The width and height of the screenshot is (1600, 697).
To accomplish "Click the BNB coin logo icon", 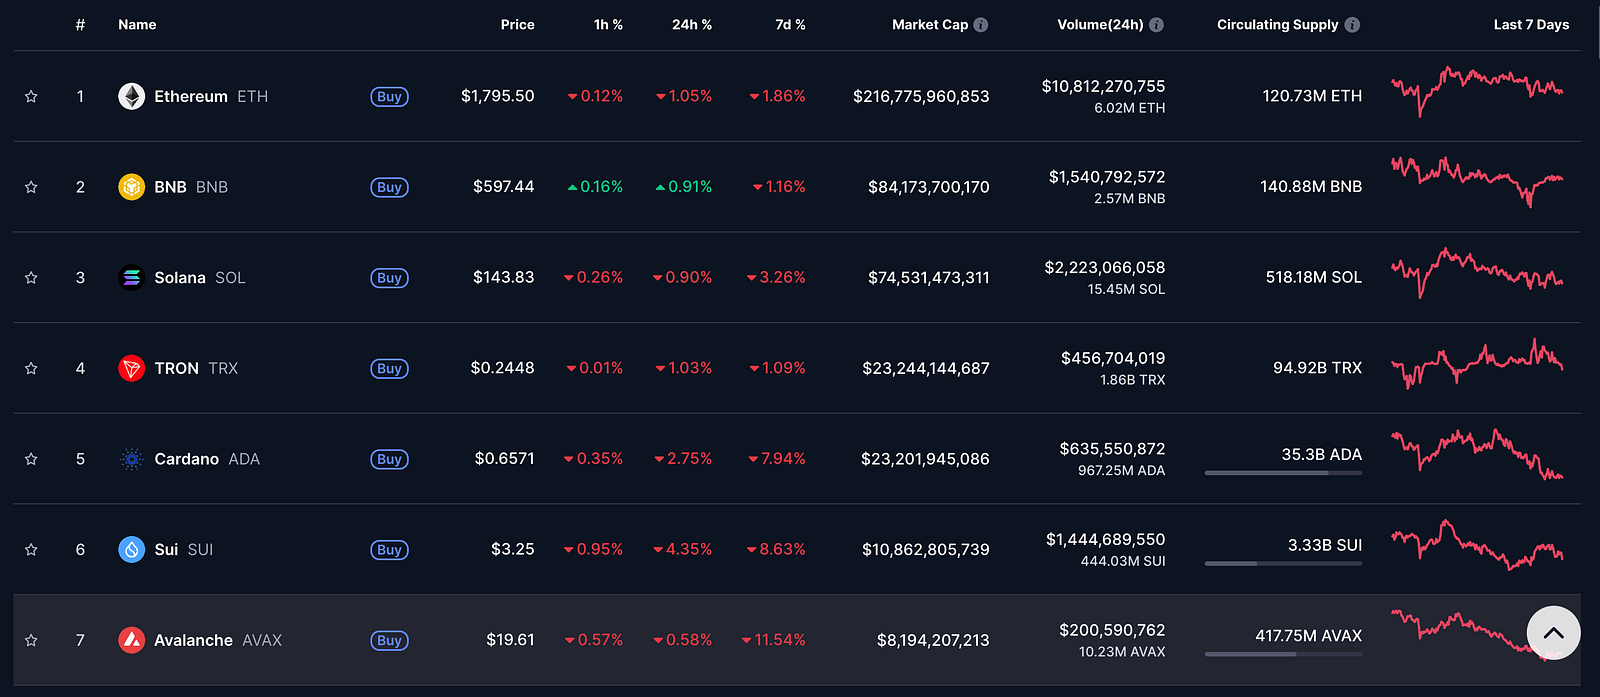I will pyautogui.click(x=132, y=187).
